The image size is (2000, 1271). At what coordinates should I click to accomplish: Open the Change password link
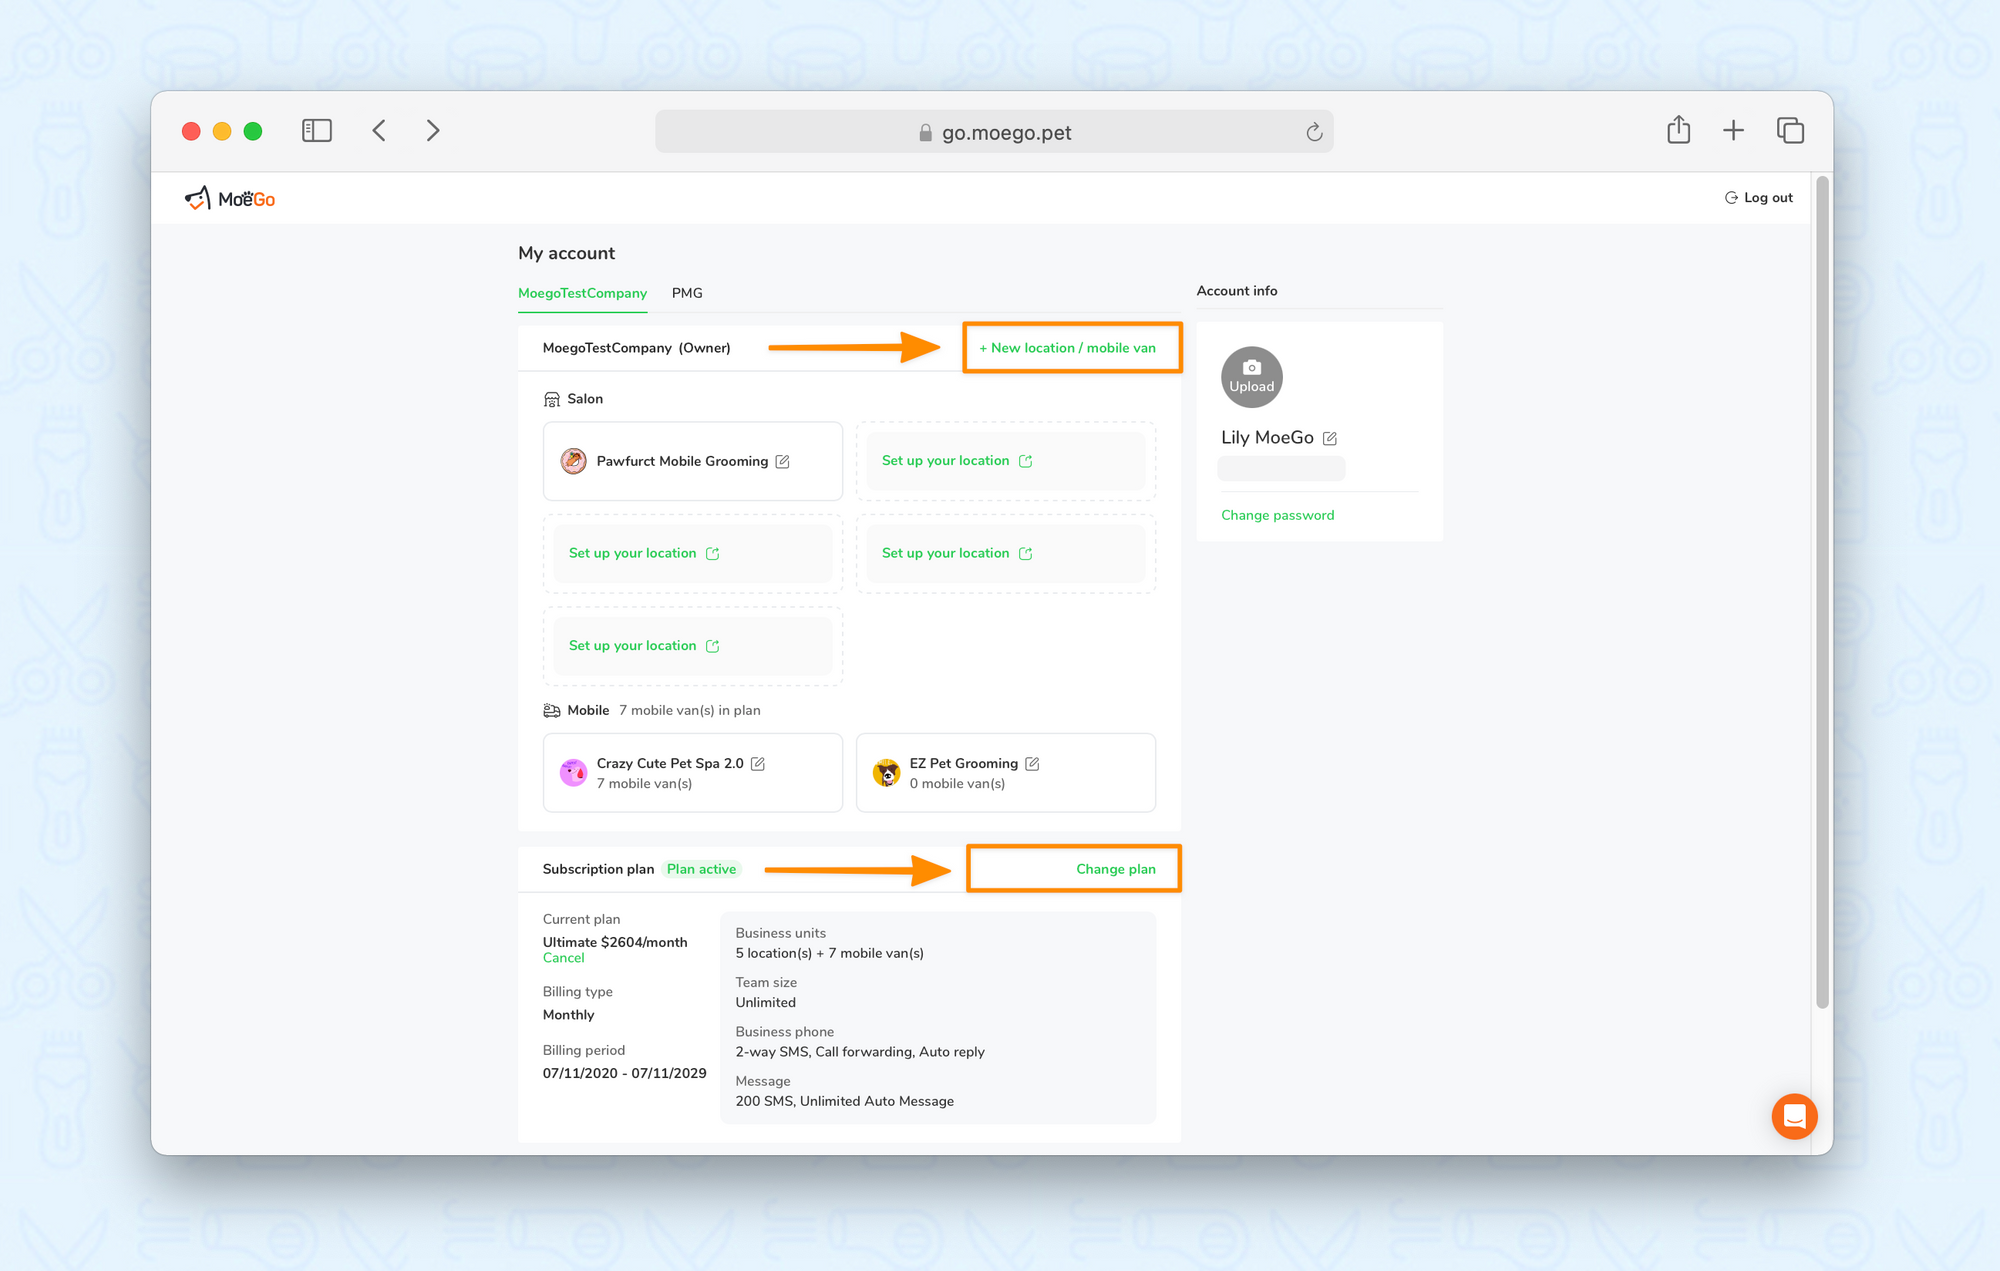pyautogui.click(x=1277, y=515)
